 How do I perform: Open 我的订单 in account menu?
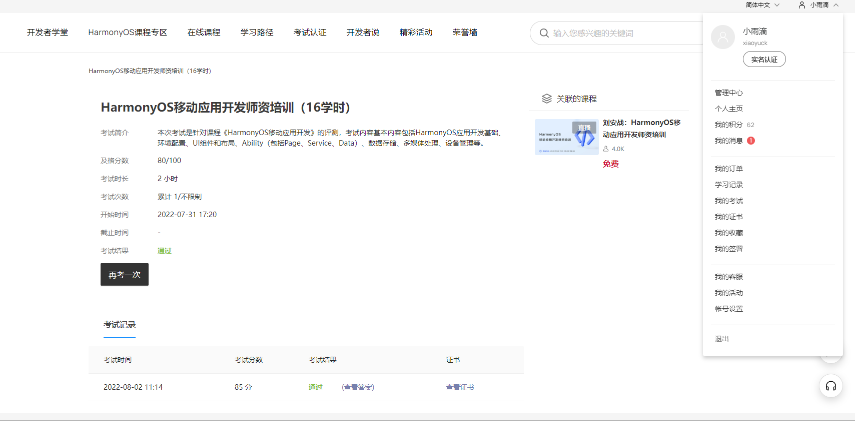click(x=728, y=169)
